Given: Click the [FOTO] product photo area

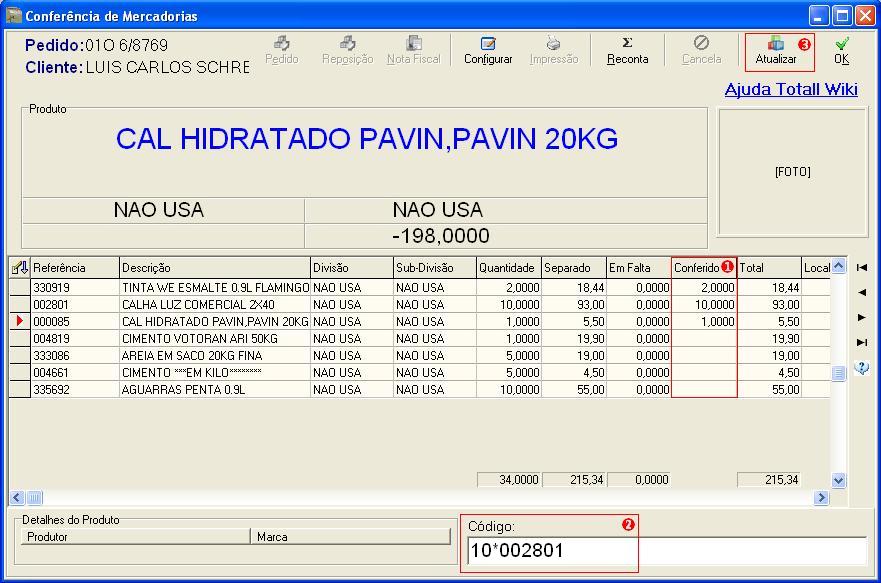Looking at the screenshot, I should (793, 171).
